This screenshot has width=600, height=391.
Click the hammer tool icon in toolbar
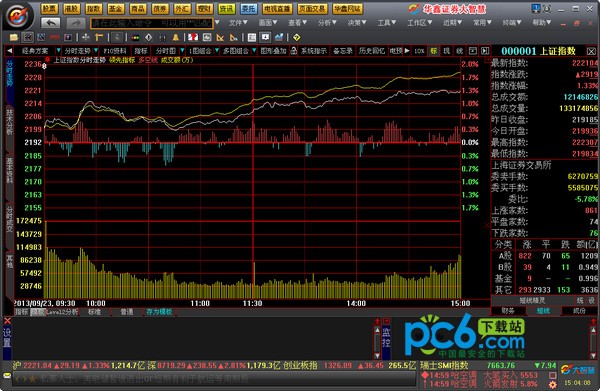click(x=99, y=37)
